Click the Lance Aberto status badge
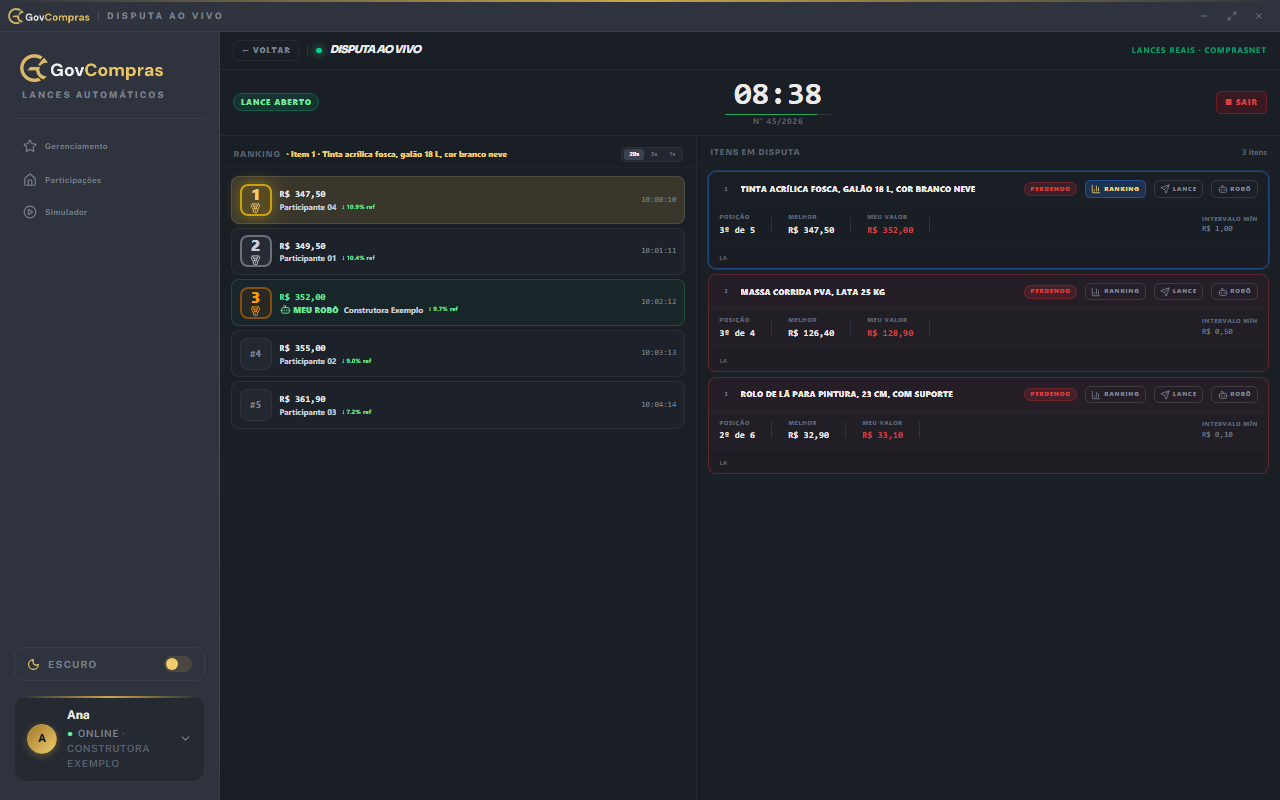Screen dimensions: 1280x800 pos(276,102)
